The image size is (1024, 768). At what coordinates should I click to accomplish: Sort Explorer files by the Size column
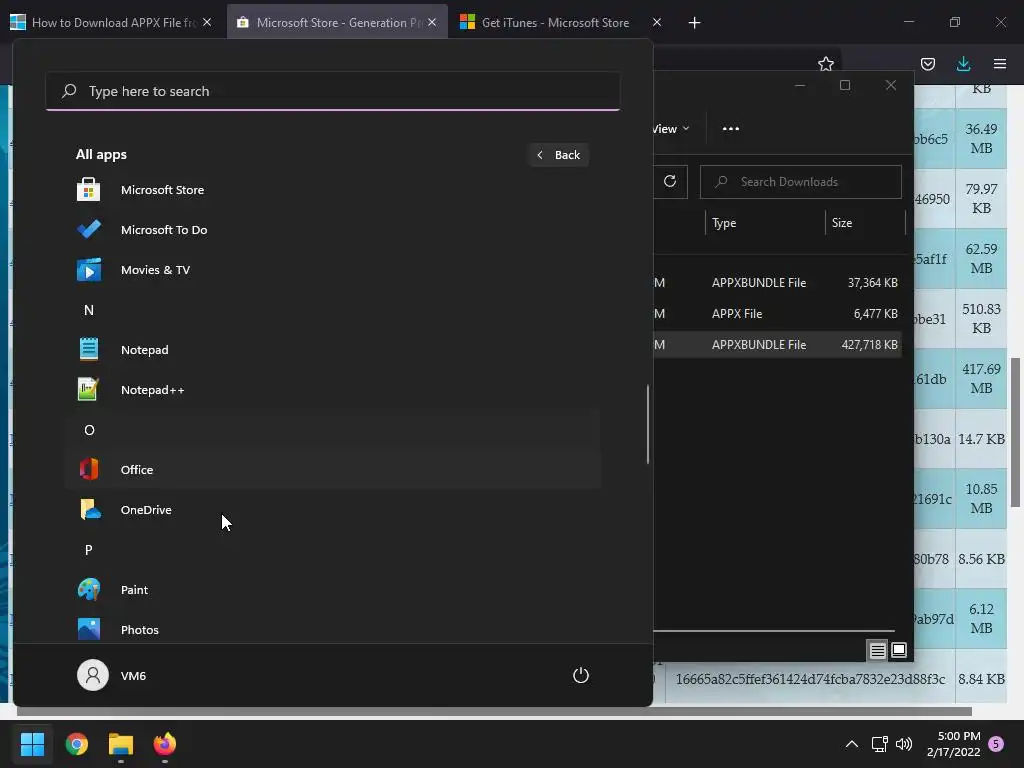pyautogui.click(x=865, y=223)
